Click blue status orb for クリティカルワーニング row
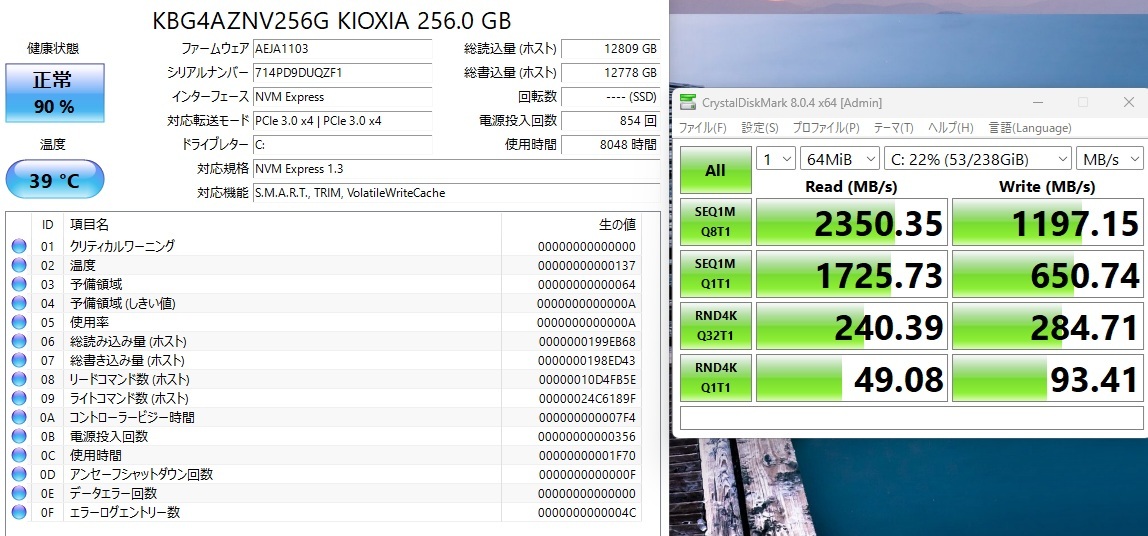1148x536 pixels. (x=19, y=246)
